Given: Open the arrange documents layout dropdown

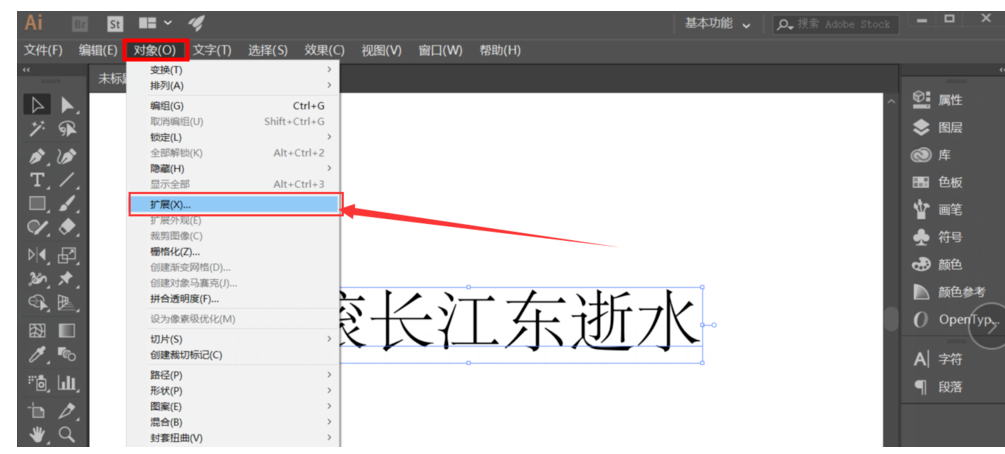Looking at the screenshot, I should (156, 24).
